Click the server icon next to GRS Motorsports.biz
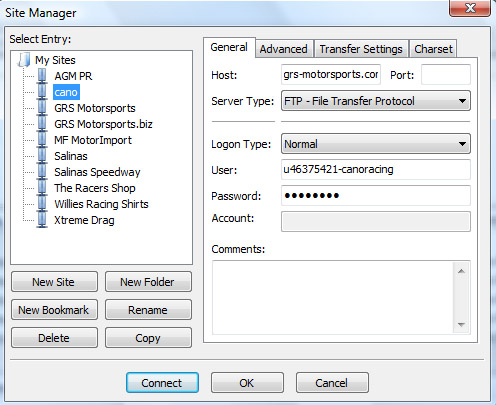Screen dimensions: 496x405 tap(42, 124)
